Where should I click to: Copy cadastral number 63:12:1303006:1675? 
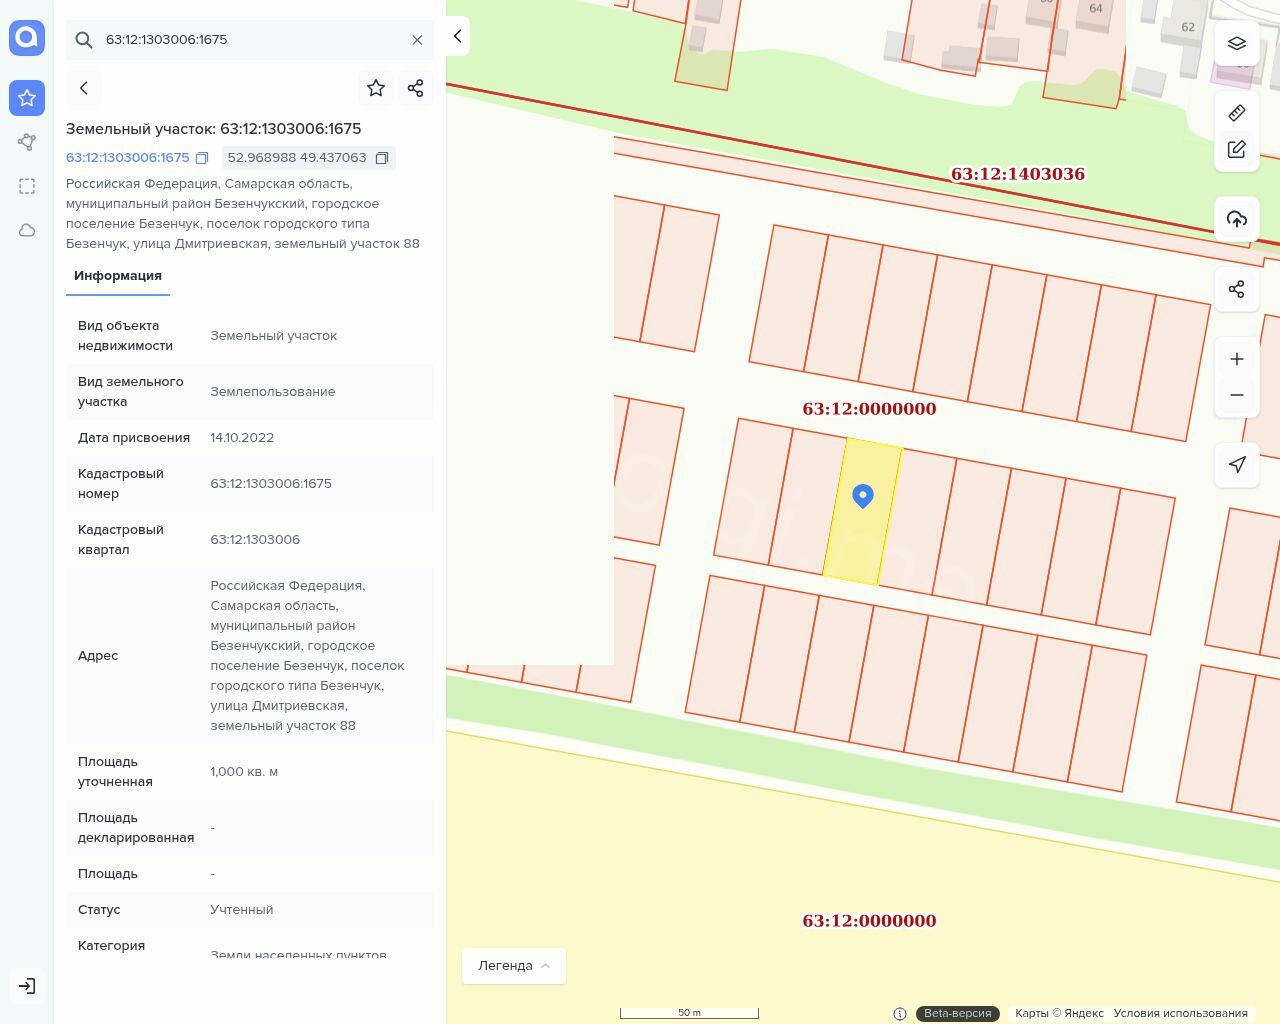(202, 158)
